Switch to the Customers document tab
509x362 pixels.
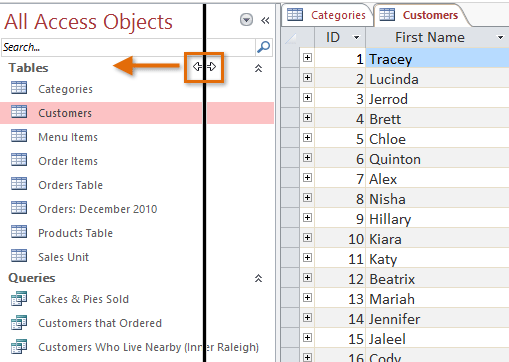[422, 15]
